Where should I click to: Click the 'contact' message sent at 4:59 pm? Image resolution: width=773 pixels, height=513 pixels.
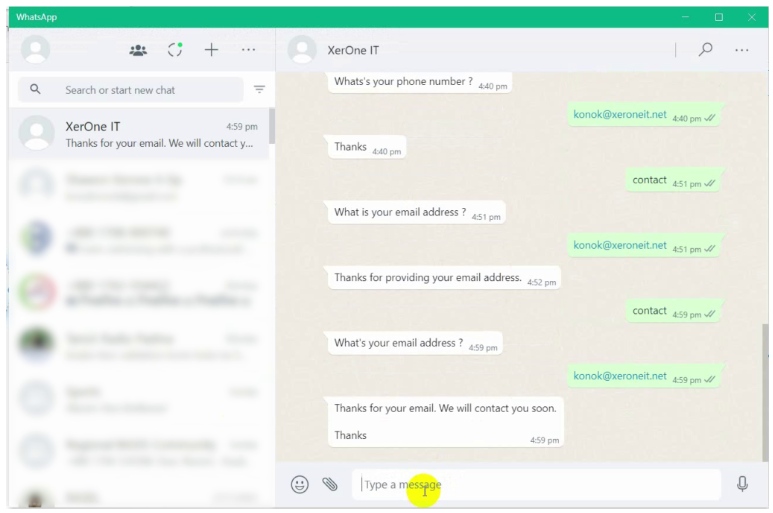(673, 311)
